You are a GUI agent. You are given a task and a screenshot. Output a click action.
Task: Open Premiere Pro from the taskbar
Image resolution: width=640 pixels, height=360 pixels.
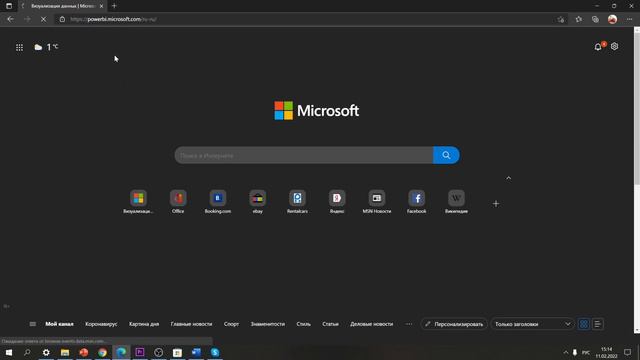pos(140,352)
